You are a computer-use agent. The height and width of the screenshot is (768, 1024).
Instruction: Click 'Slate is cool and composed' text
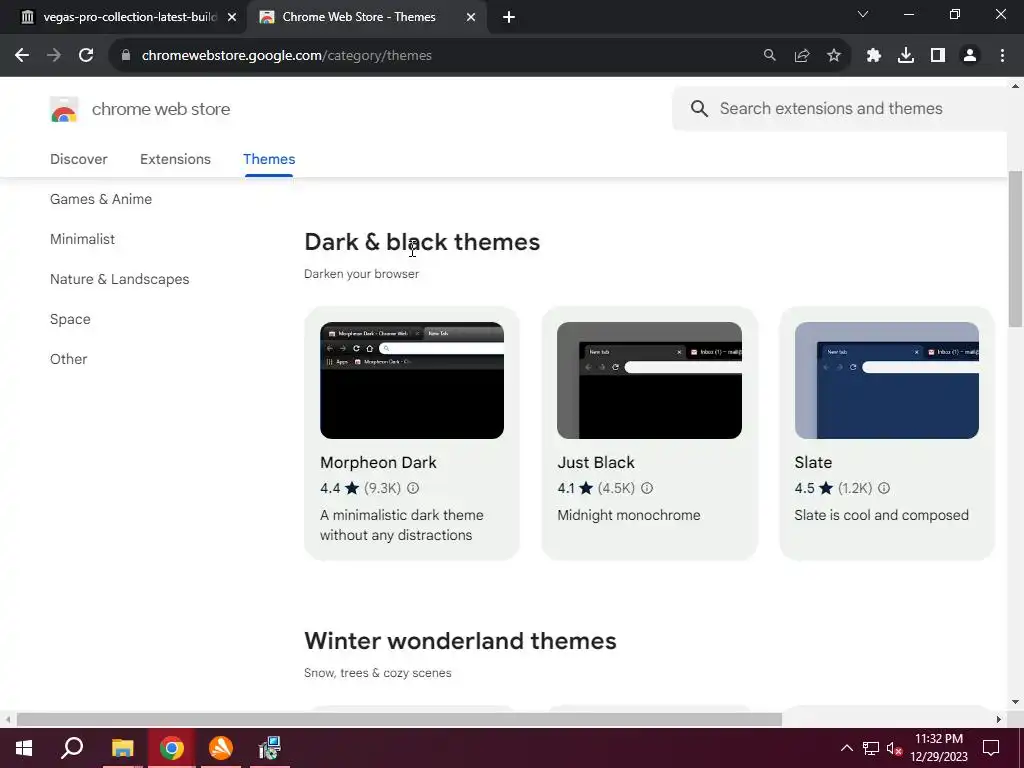coord(882,515)
